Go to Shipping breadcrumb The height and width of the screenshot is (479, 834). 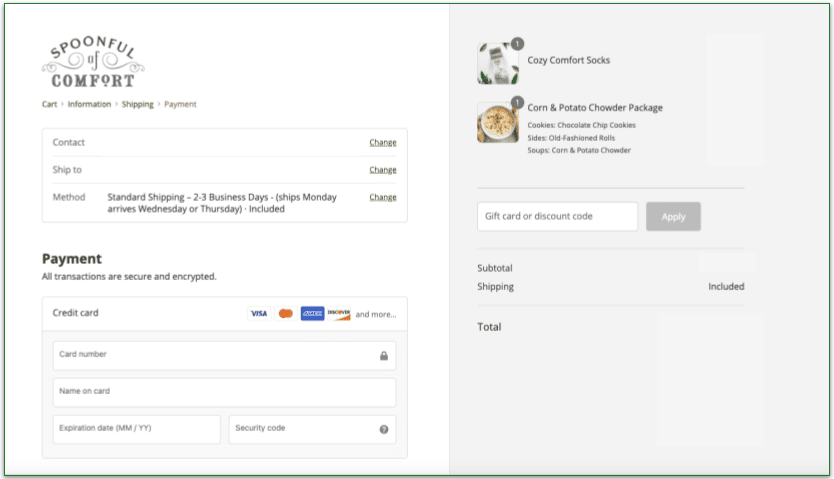(x=138, y=104)
